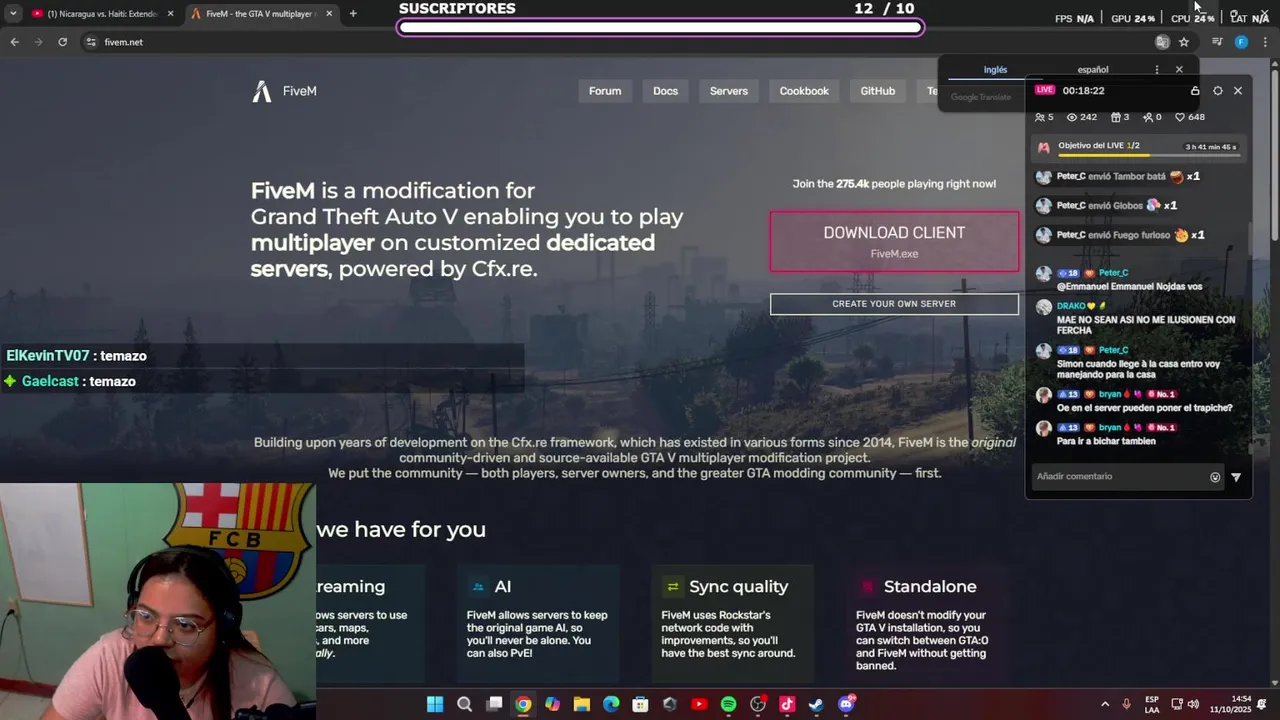Viewport: 1280px width, 720px height.
Task: Open Microsoft Store from the taskbar
Action: [640, 704]
